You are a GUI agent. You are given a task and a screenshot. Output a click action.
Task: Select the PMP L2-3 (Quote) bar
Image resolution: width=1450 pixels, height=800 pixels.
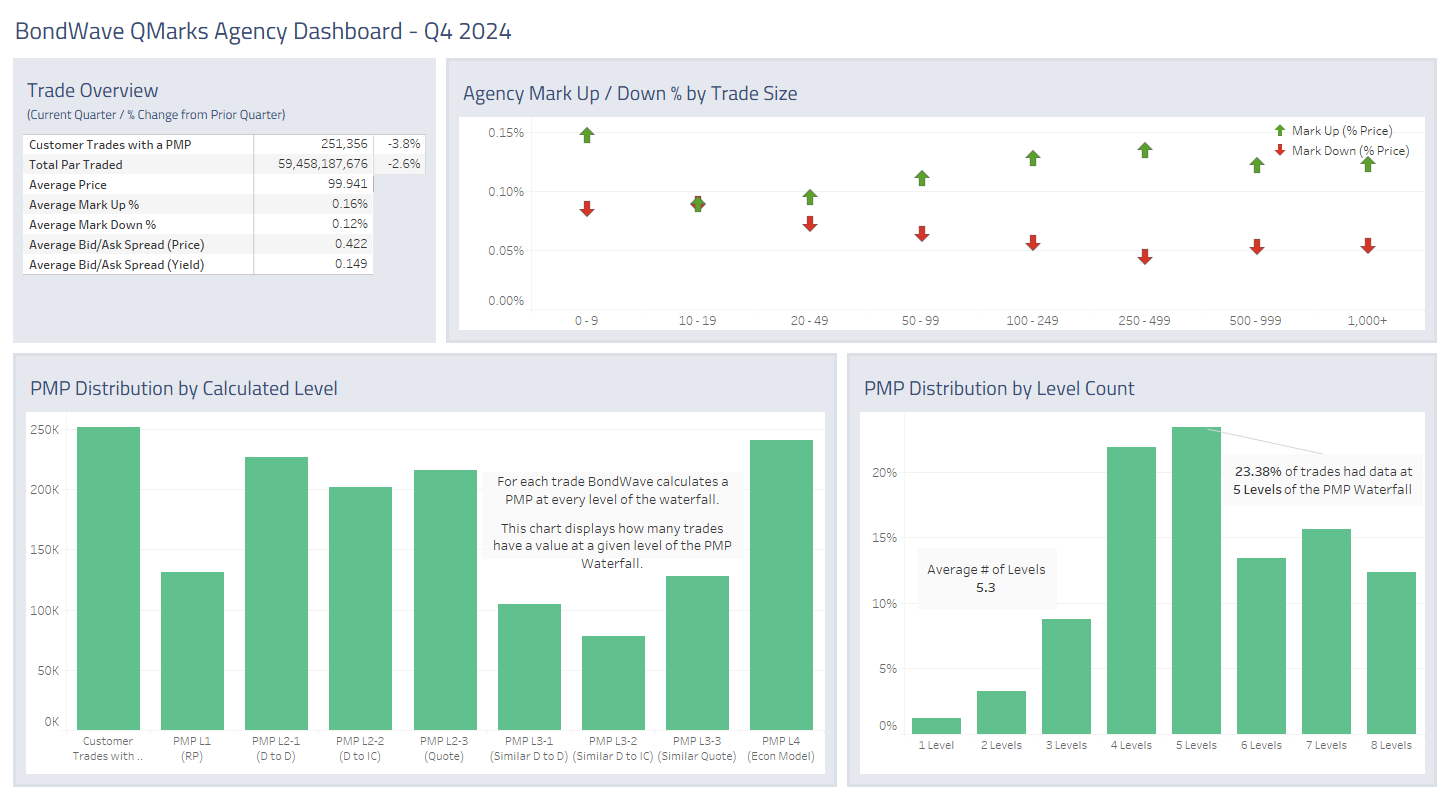[x=445, y=600]
